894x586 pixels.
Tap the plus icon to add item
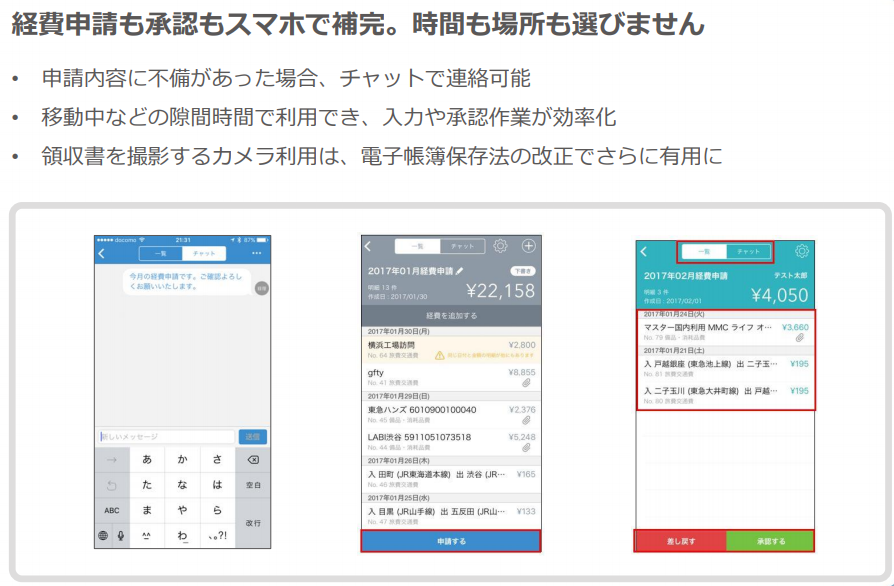(x=529, y=246)
